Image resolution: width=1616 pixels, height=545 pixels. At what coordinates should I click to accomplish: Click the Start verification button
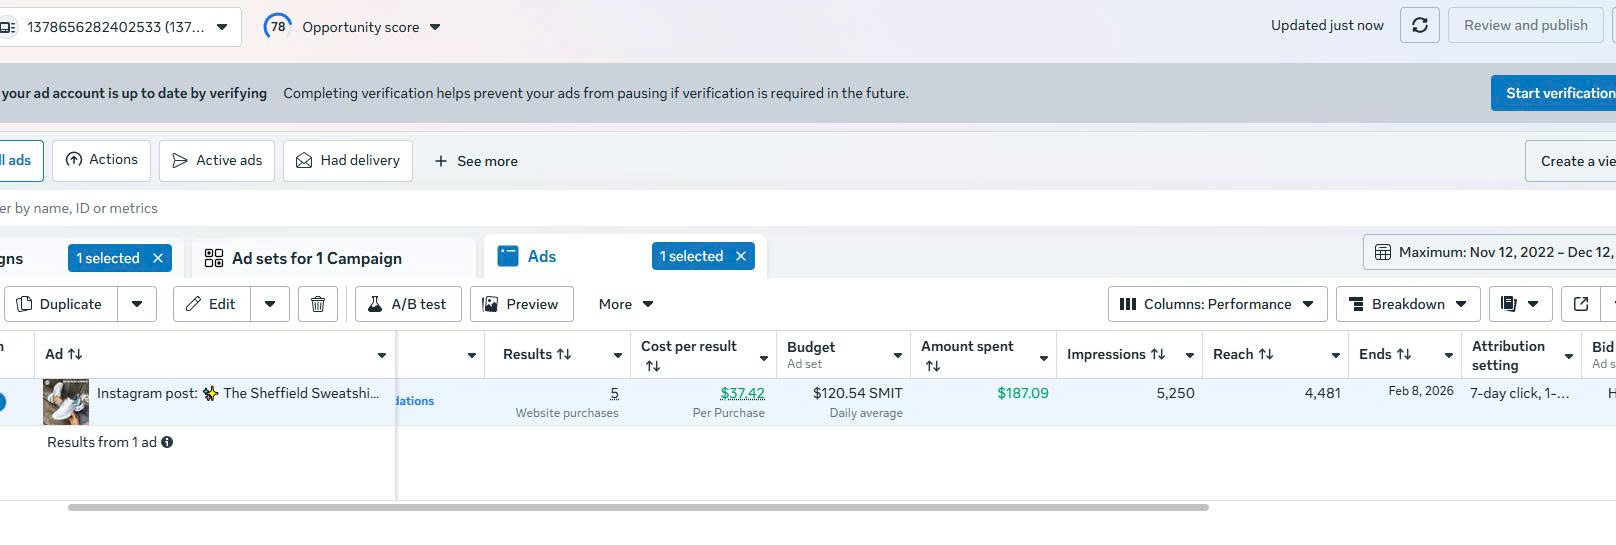[1555, 93]
